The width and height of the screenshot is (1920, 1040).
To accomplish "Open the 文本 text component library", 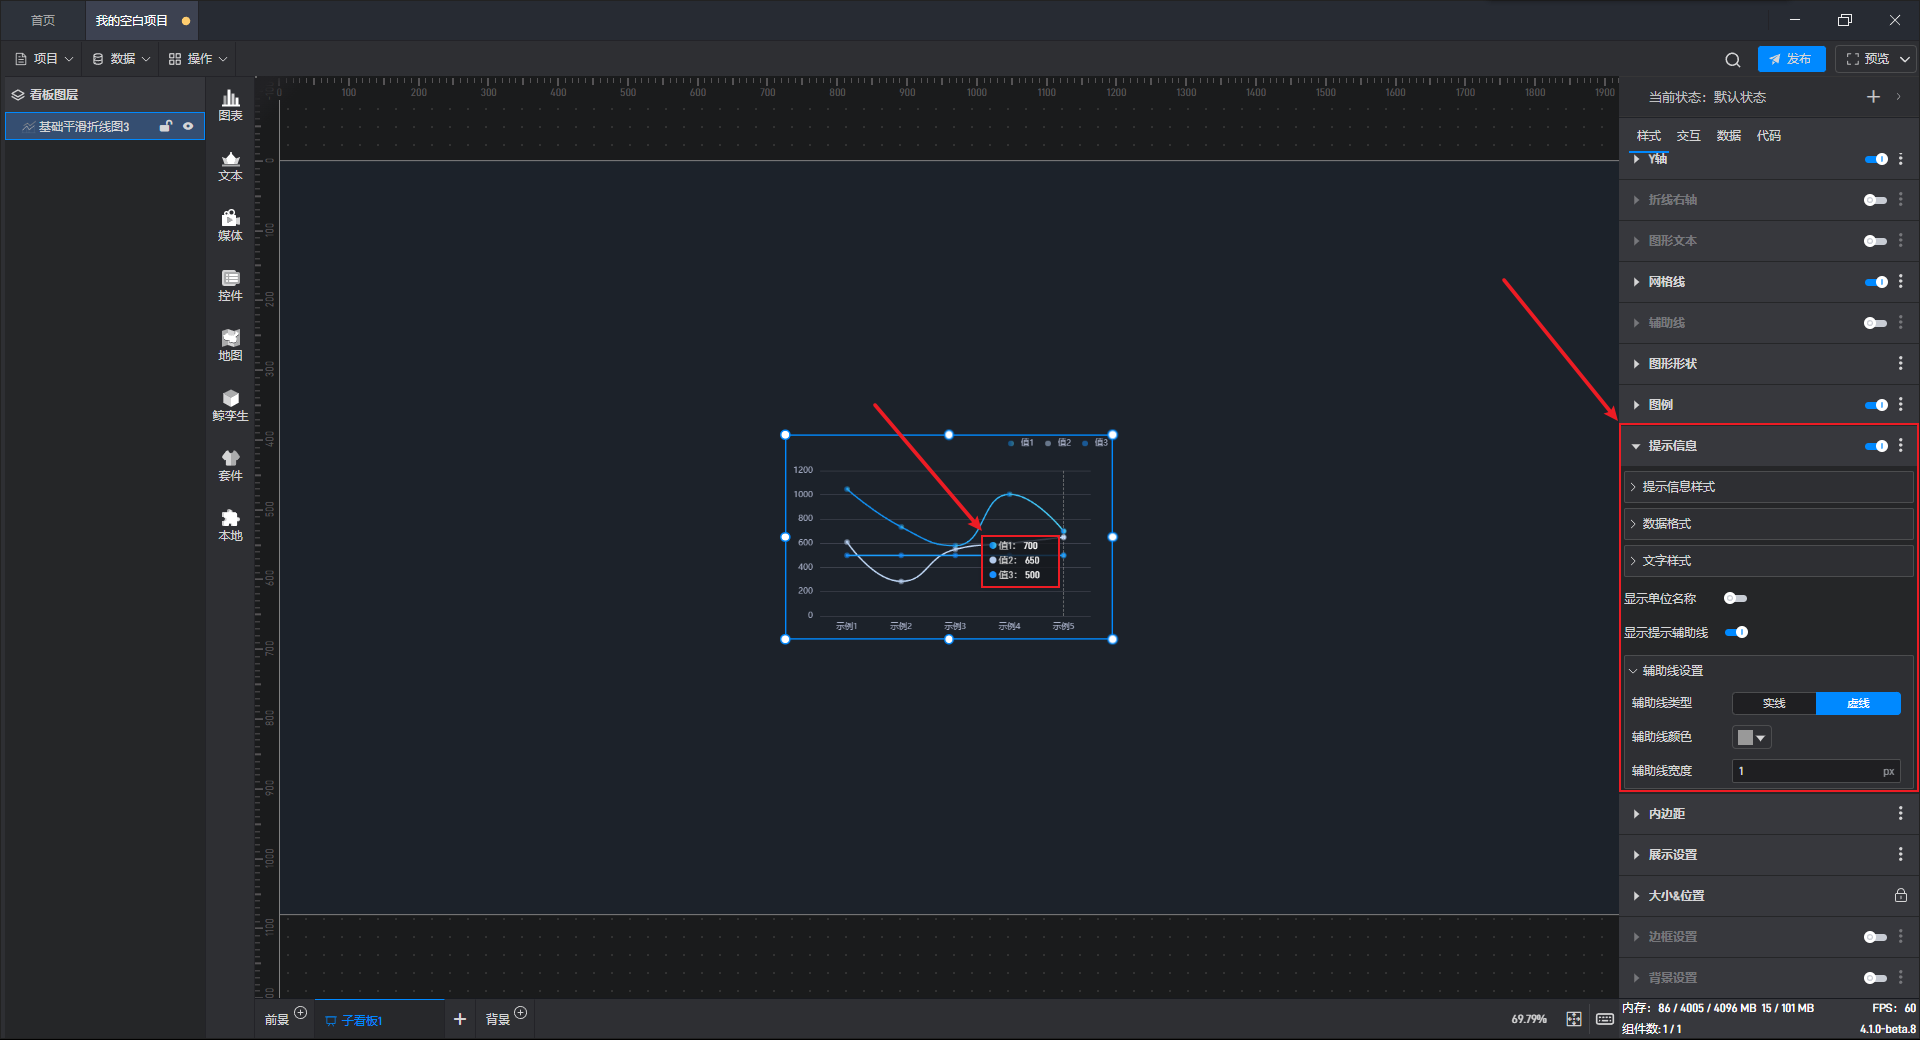I will click(x=230, y=165).
